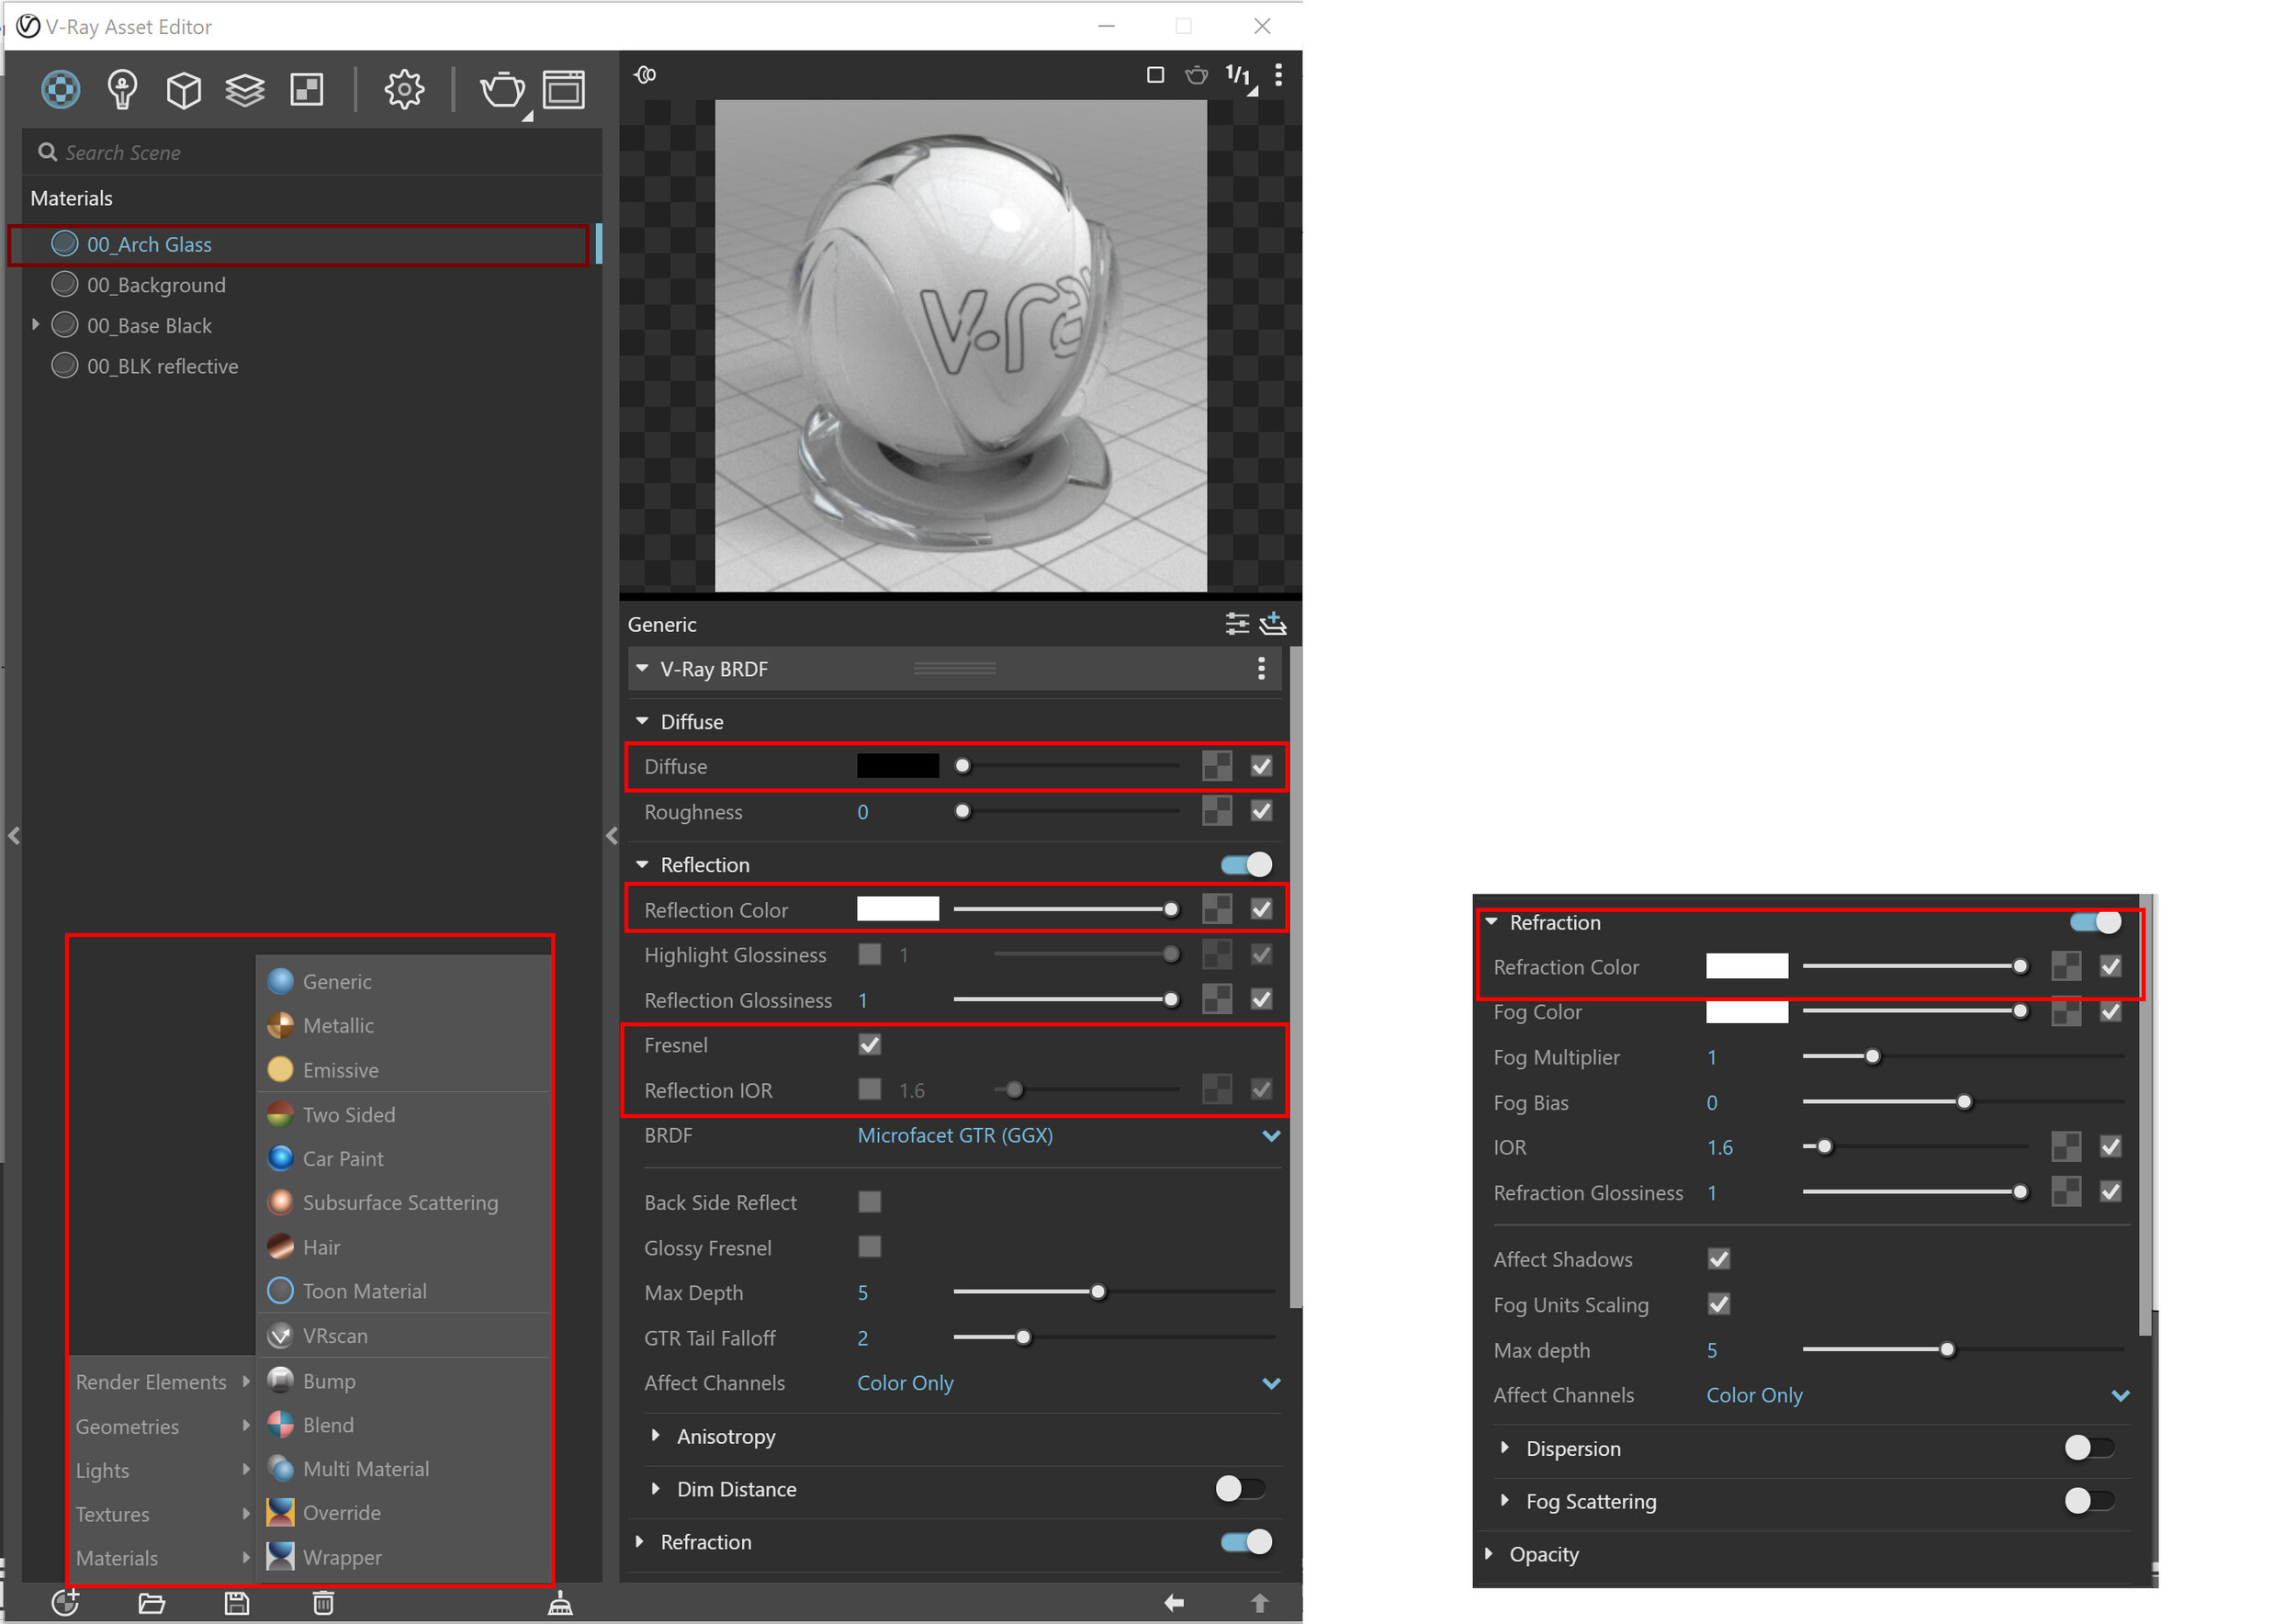Click the material preview sphere thumbnail
This screenshot has width=2296, height=1624.
click(960, 345)
